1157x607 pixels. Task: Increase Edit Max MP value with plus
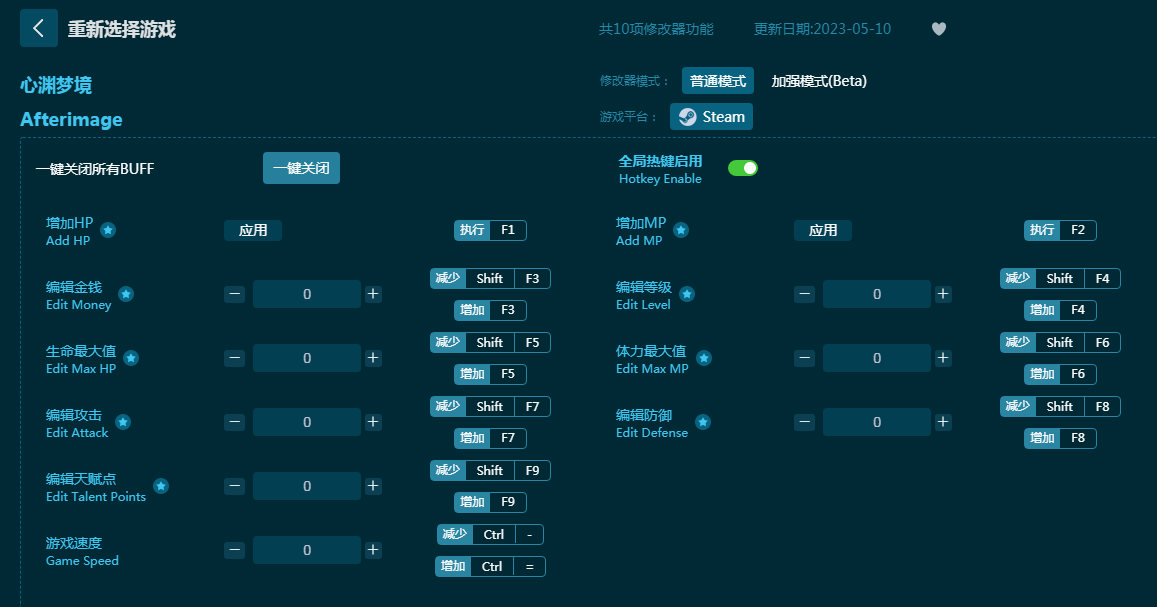point(943,358)
